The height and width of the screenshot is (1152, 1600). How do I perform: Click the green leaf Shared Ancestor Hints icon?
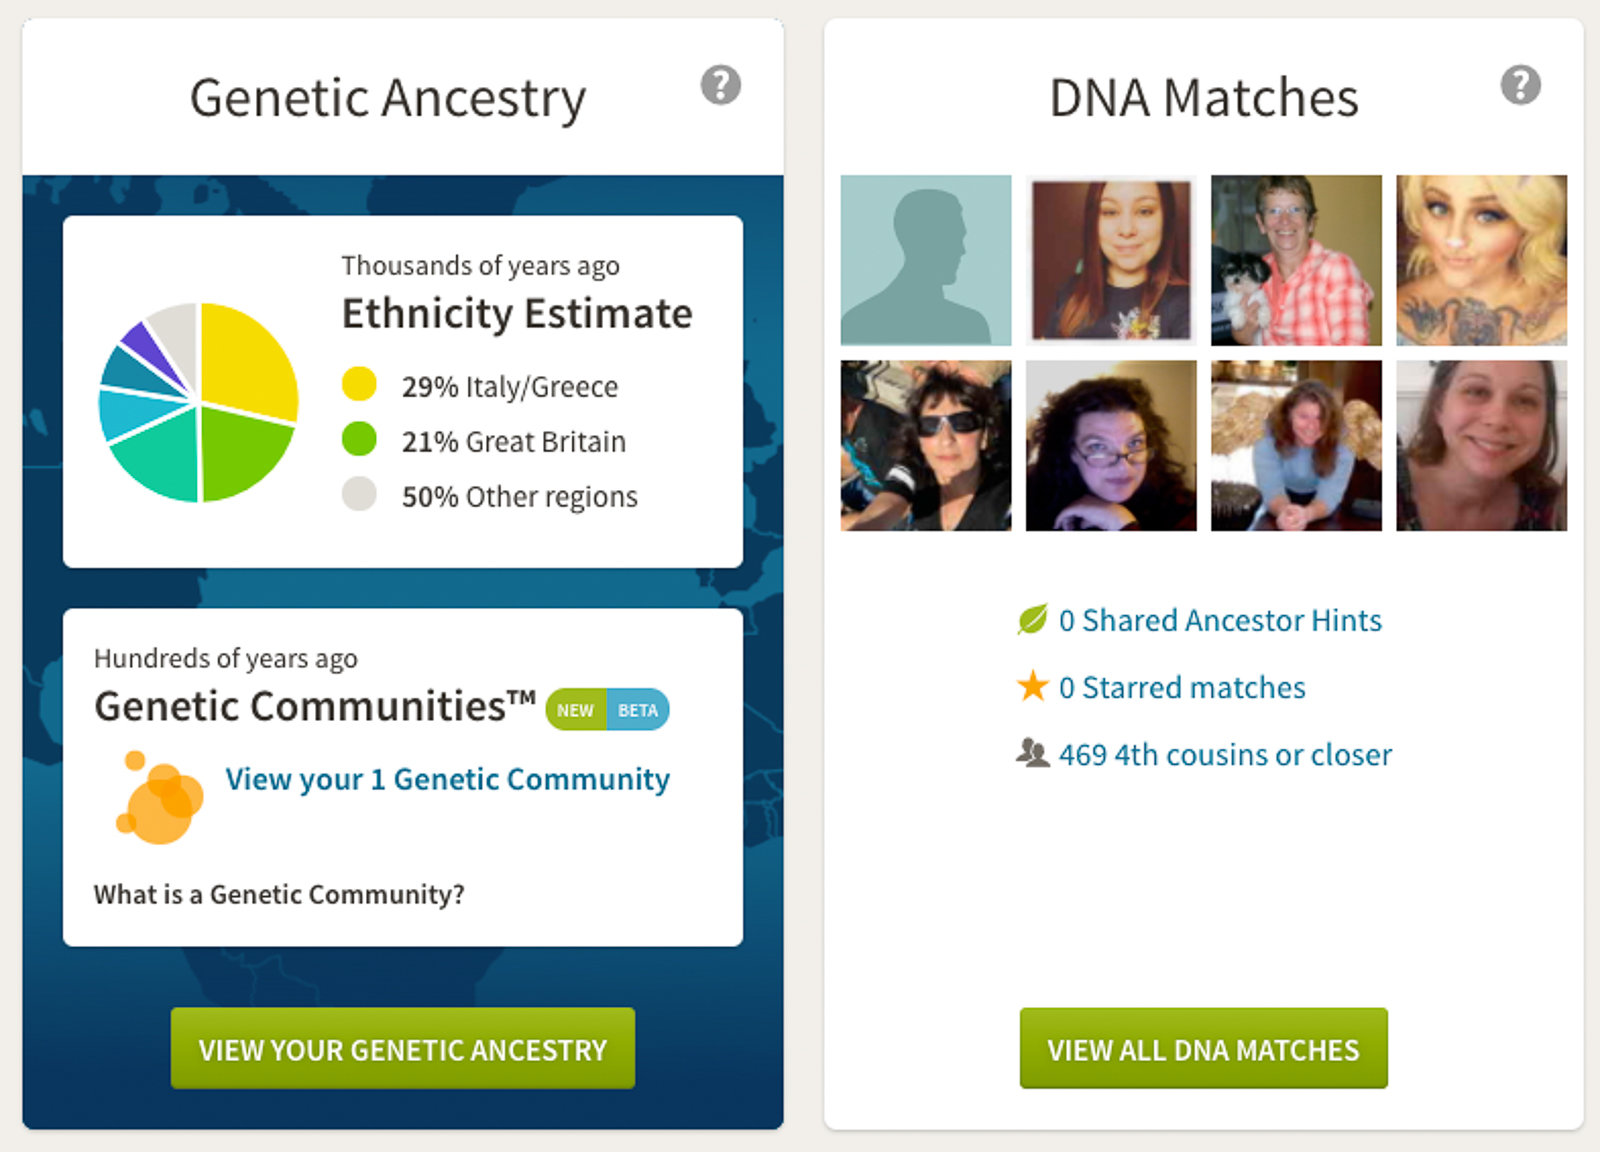tap(1032, 620)
